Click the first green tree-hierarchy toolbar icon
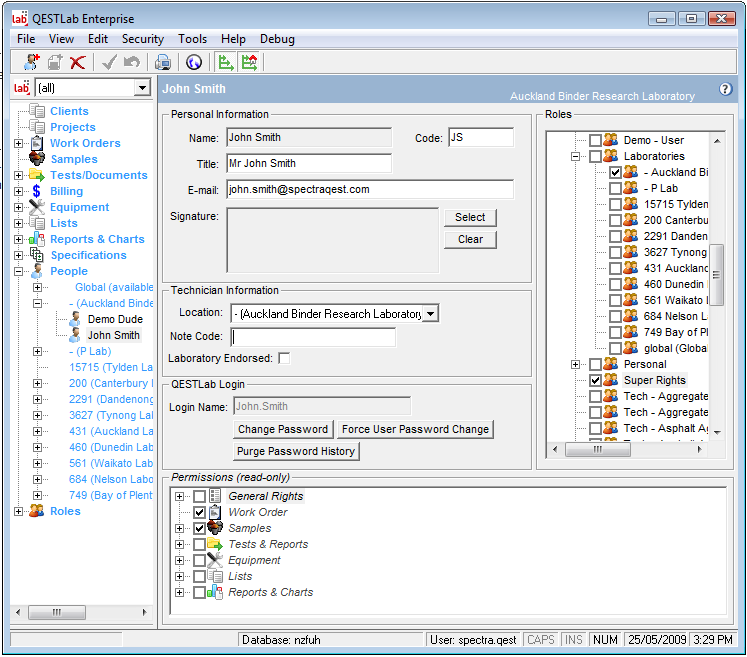Screen dimensions: 747x657 226,63
